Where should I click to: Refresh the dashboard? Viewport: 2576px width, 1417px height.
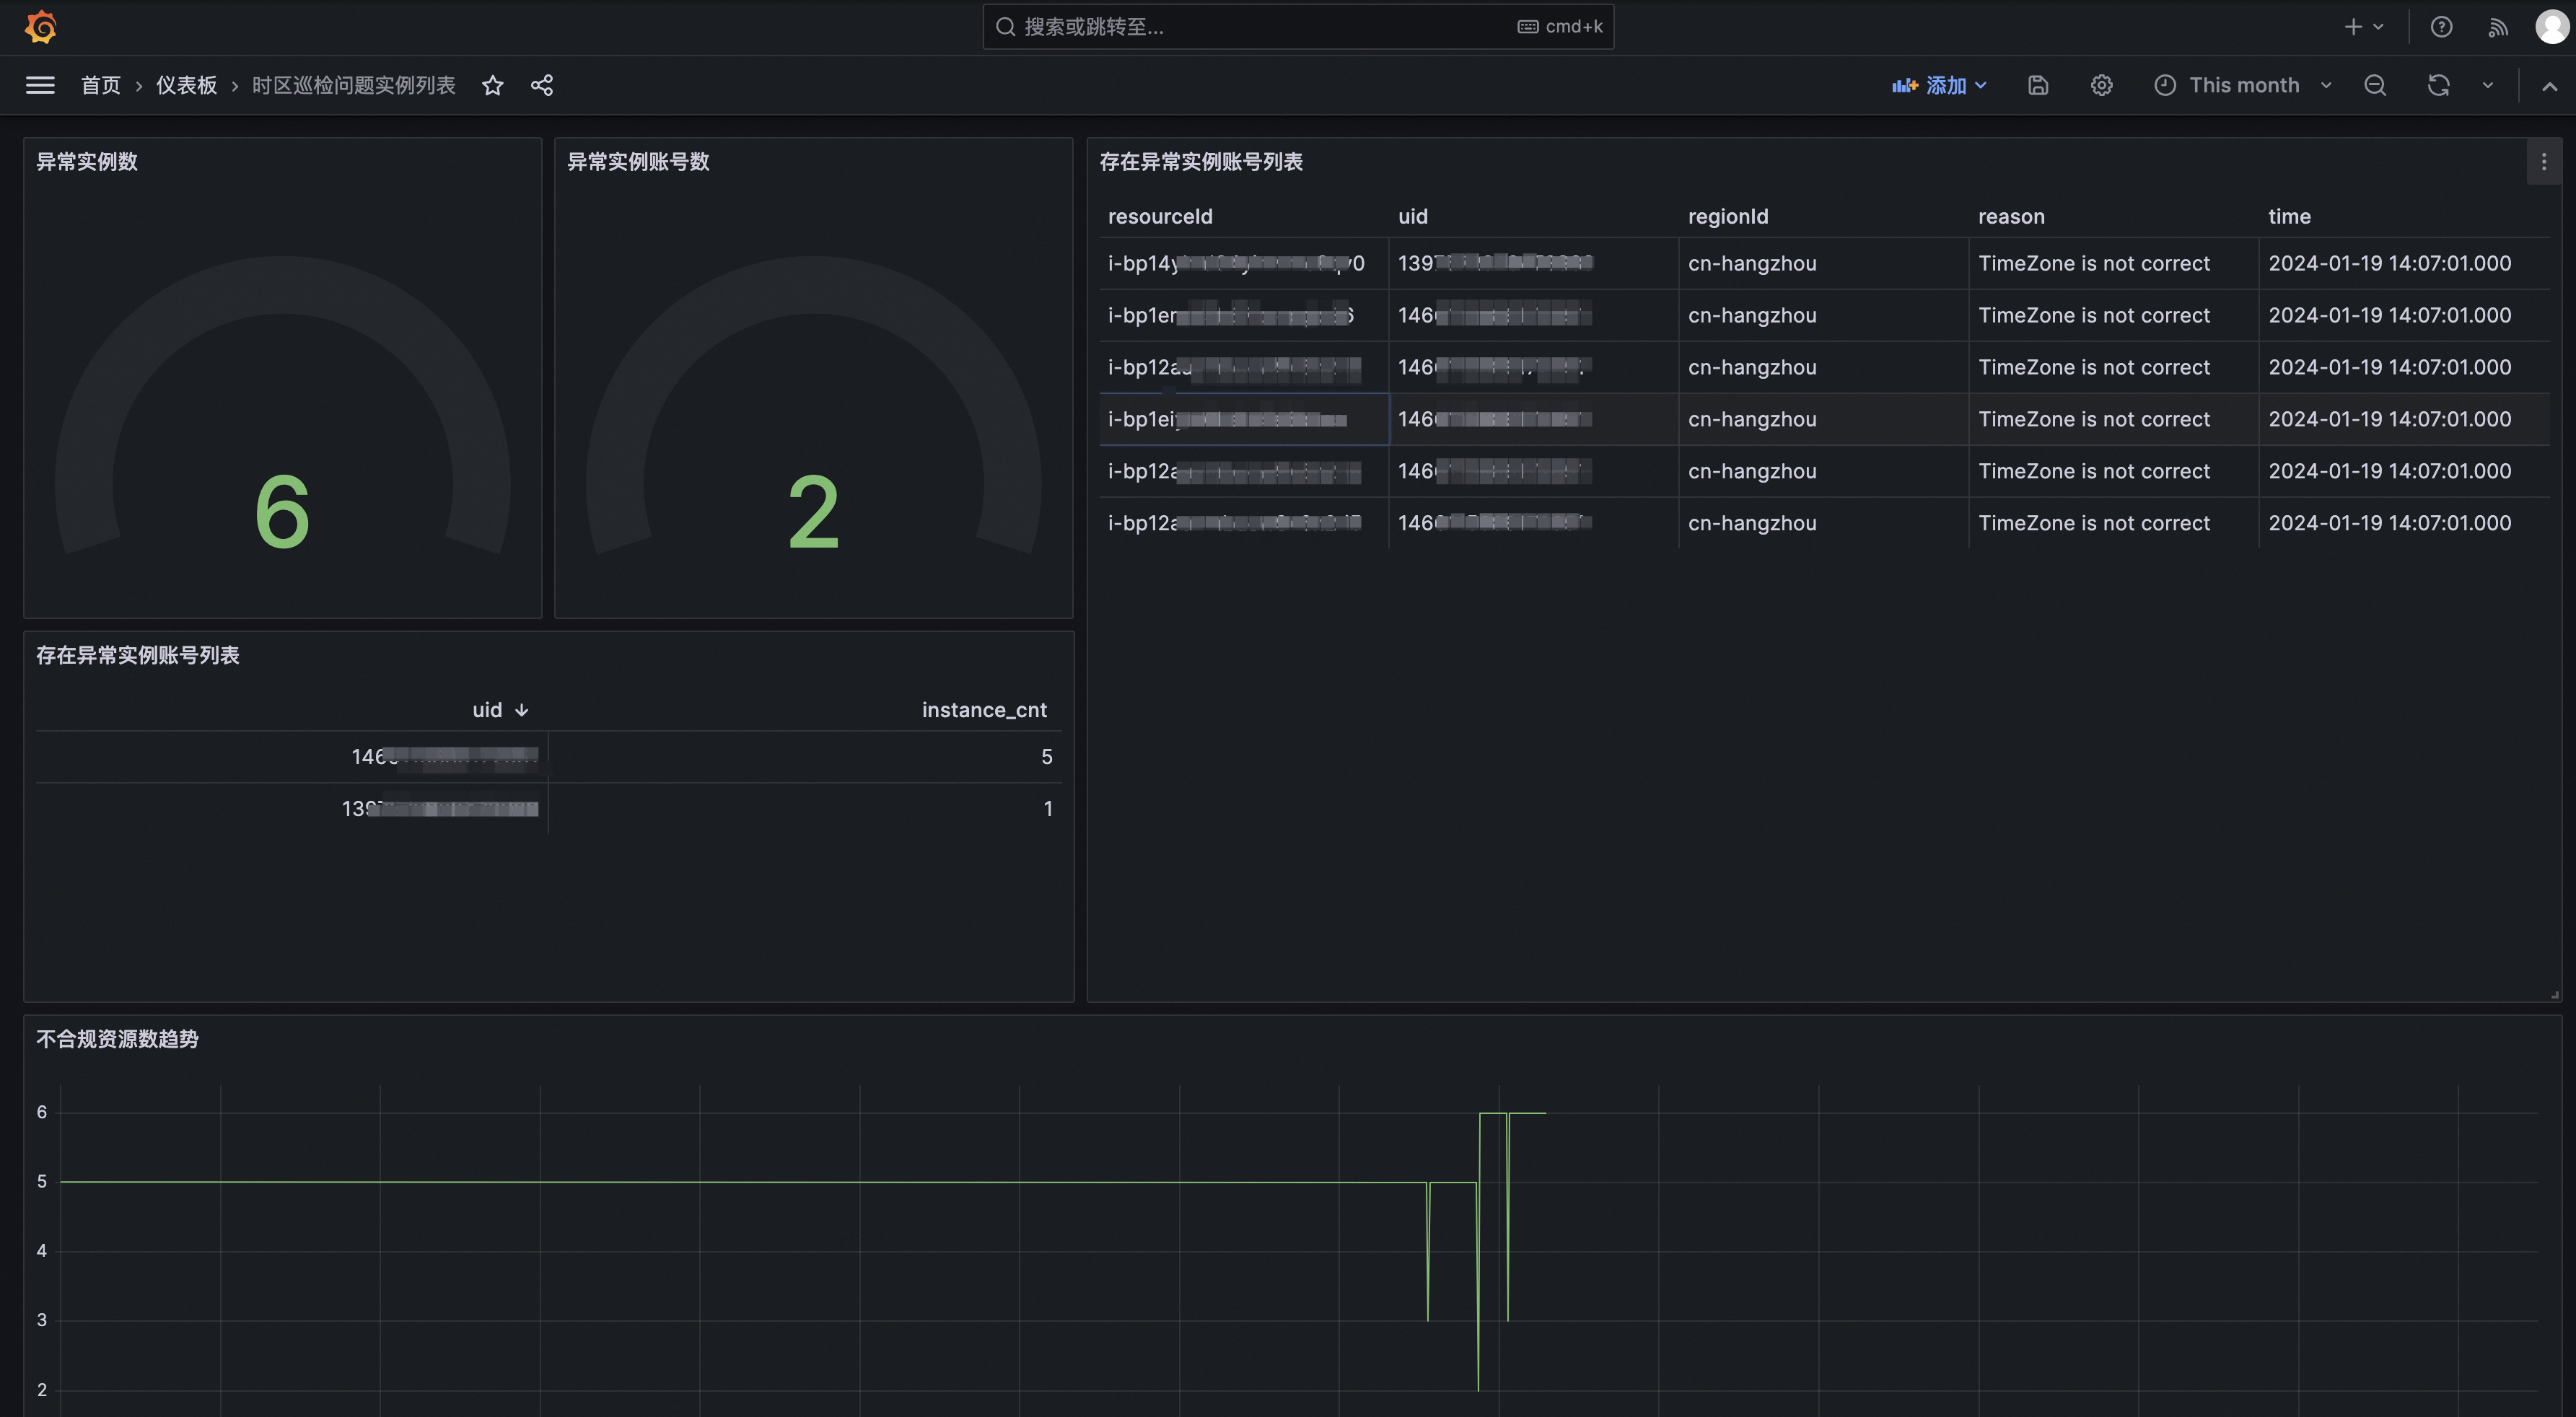2438,85
